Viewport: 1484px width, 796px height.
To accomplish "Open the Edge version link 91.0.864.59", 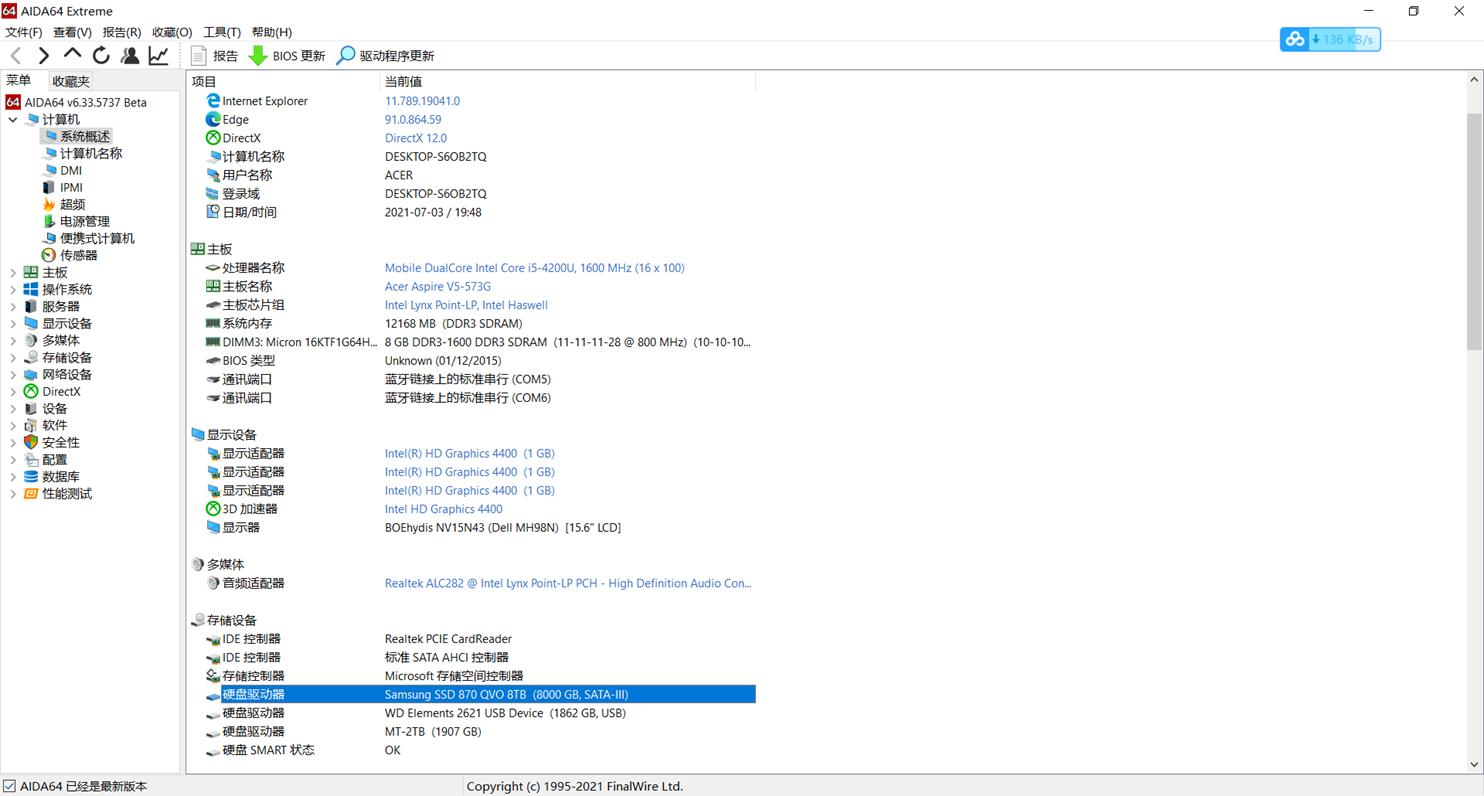I will pos(413,120).
